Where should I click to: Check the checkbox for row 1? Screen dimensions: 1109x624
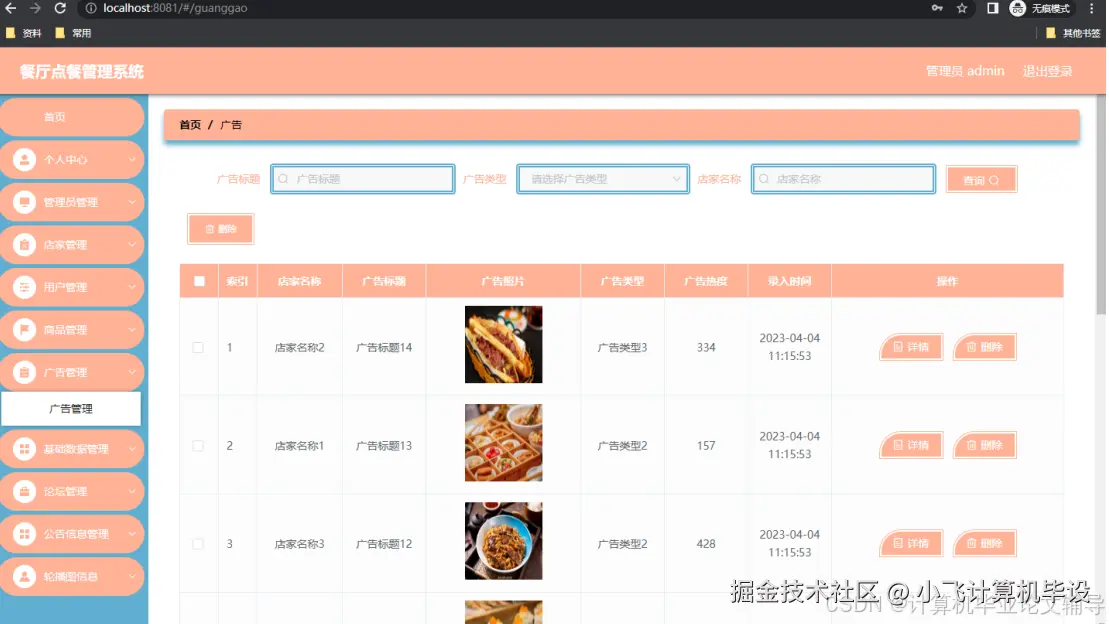pos(198,345)
